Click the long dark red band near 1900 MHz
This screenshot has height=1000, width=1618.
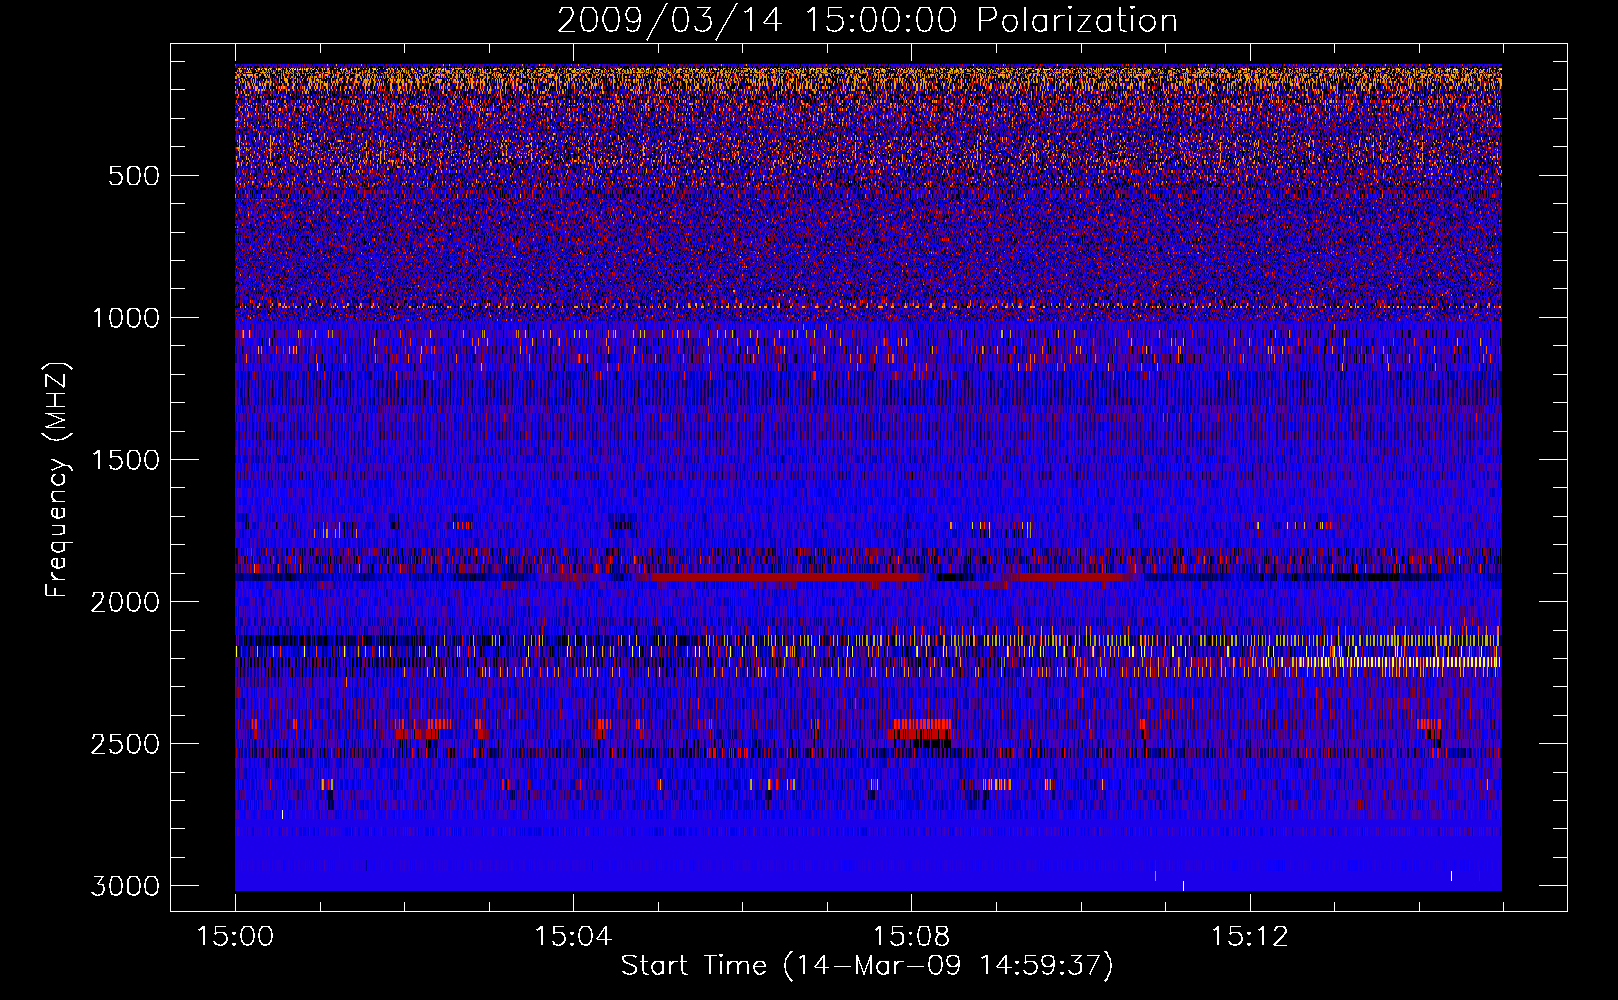(x=785, y=577)
